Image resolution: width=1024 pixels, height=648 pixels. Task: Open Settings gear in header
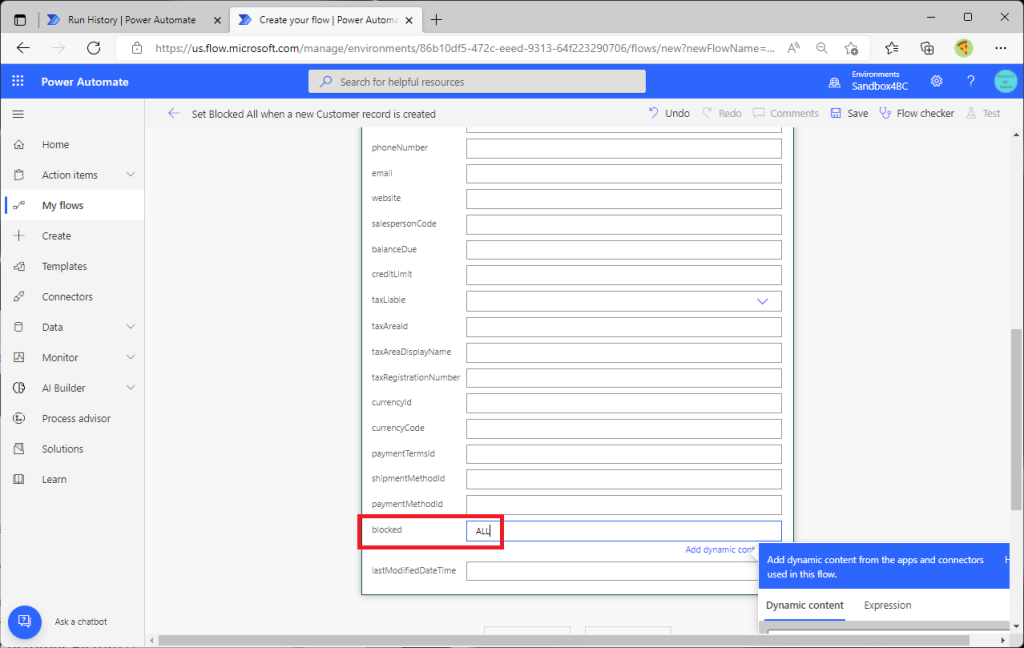[936, 81]
